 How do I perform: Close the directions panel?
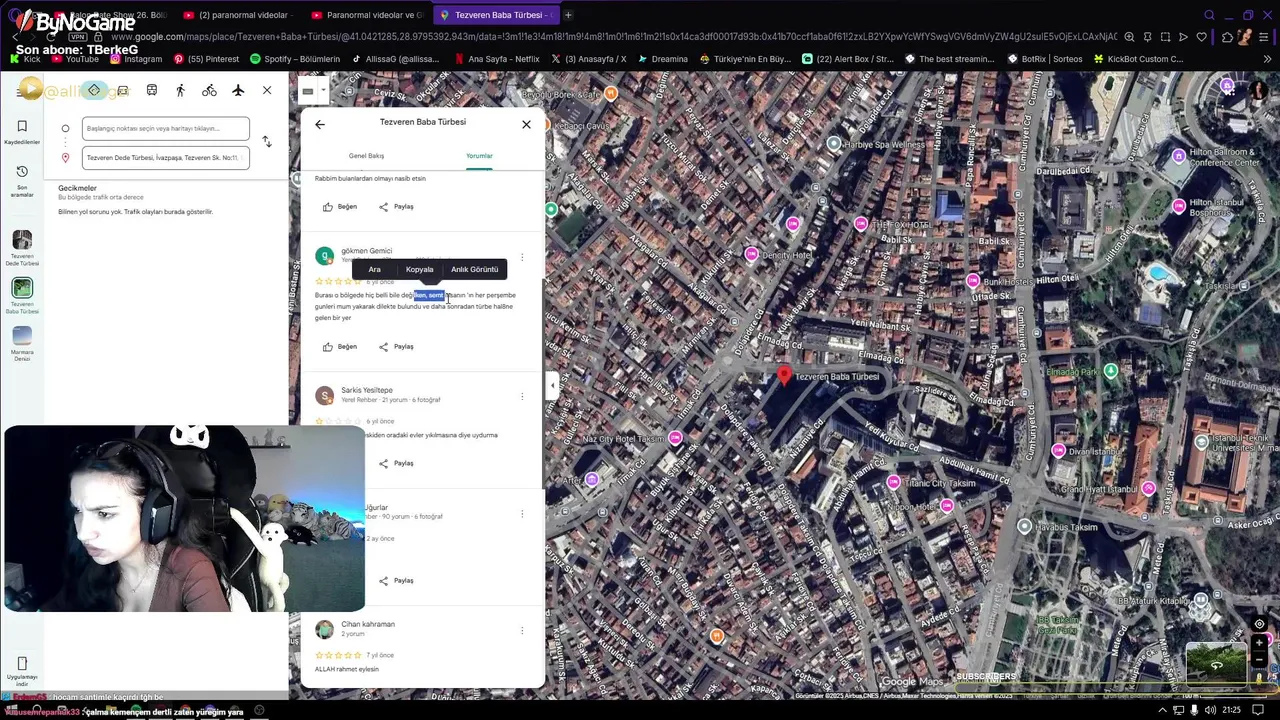pyautogui.click(x=267, y=90)
